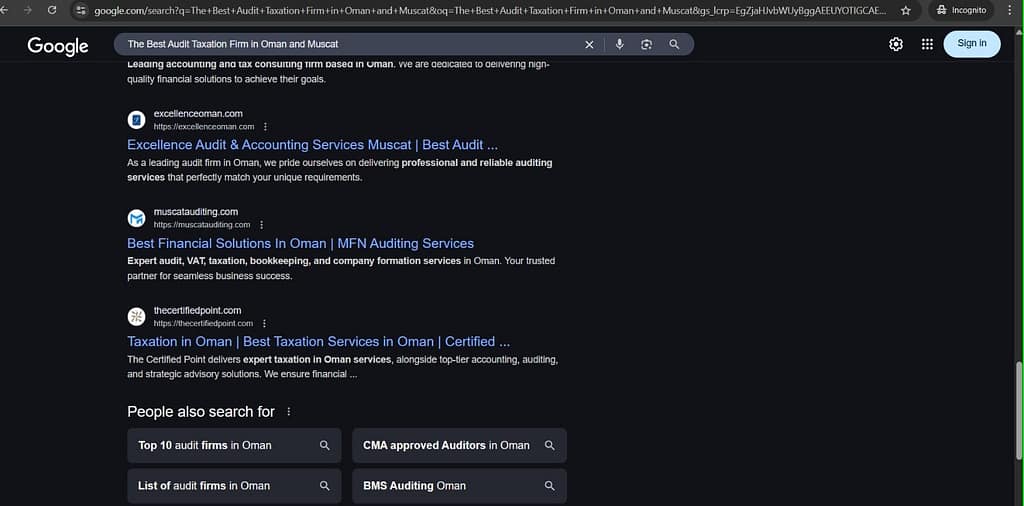
Task: Open Google apps grid
Action: [x=927, y=44]
